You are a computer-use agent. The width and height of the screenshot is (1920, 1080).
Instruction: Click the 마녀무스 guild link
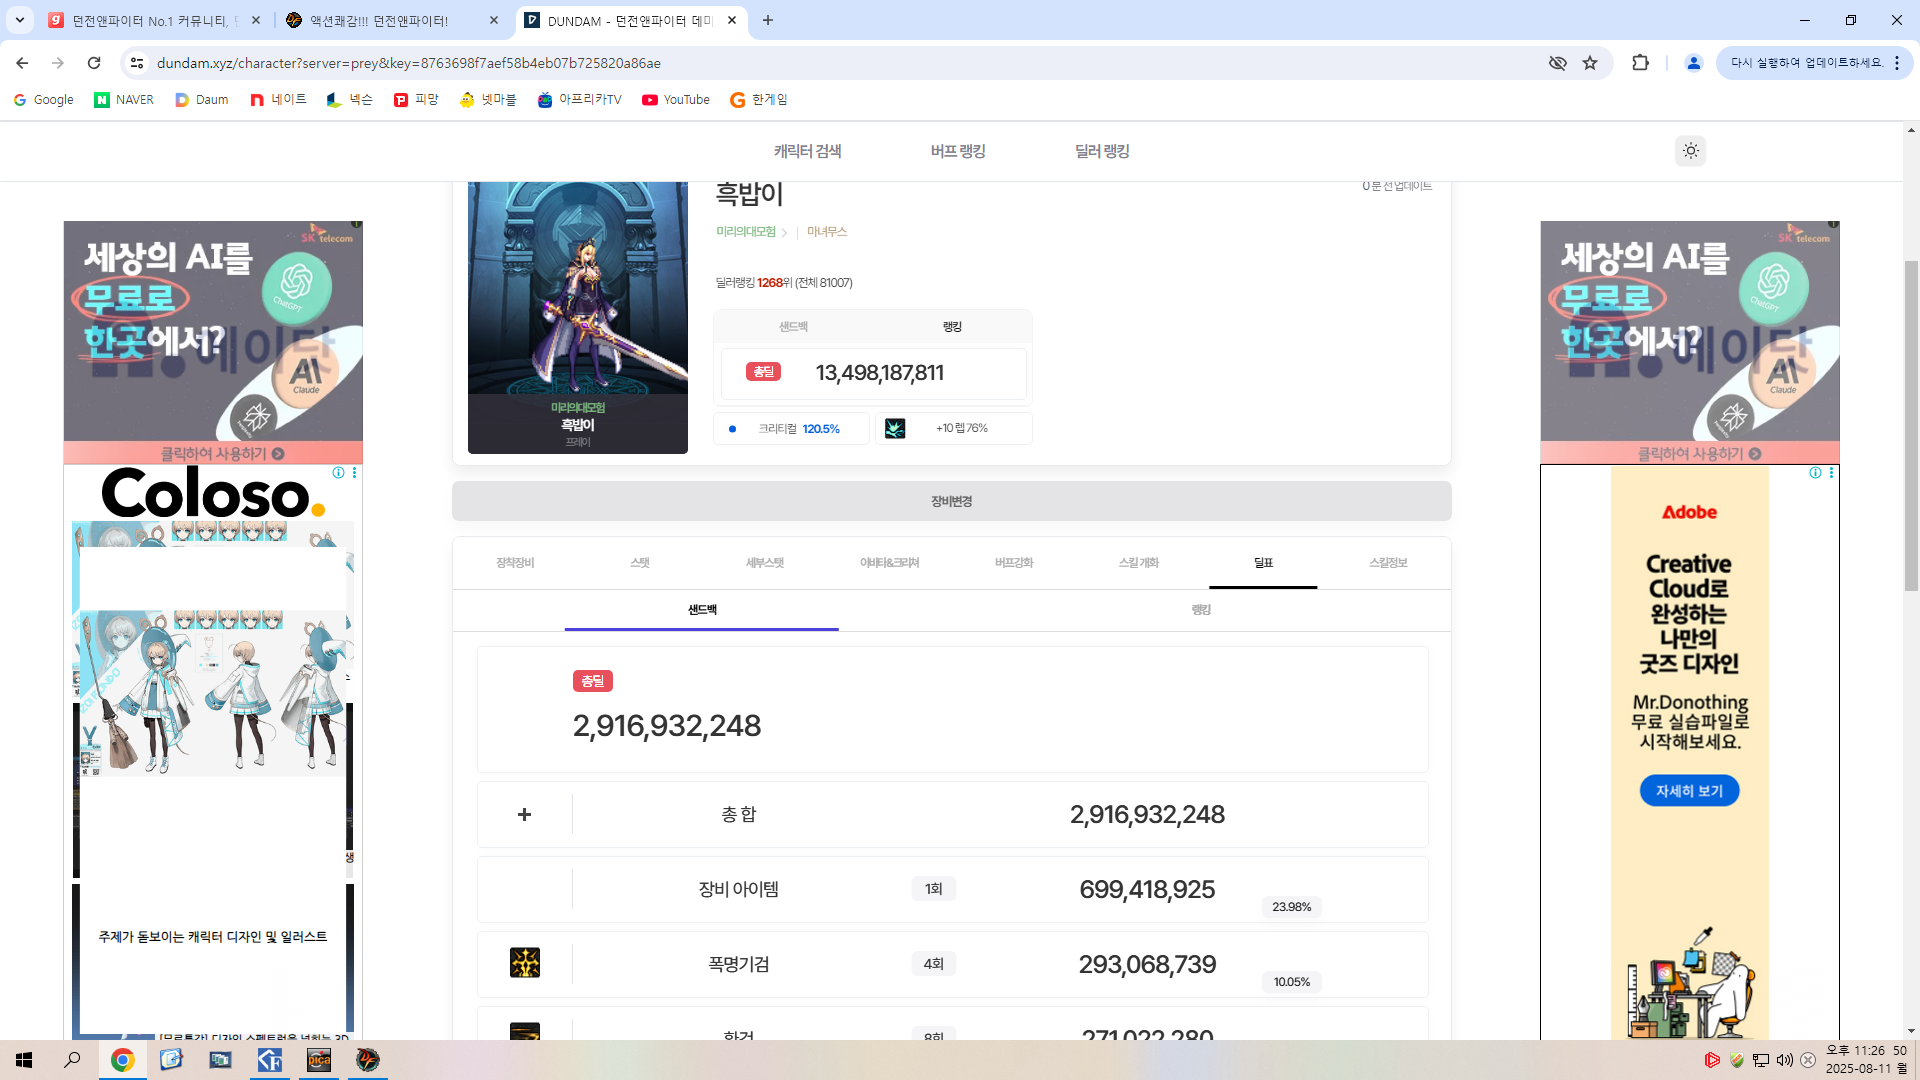point(827,232)
